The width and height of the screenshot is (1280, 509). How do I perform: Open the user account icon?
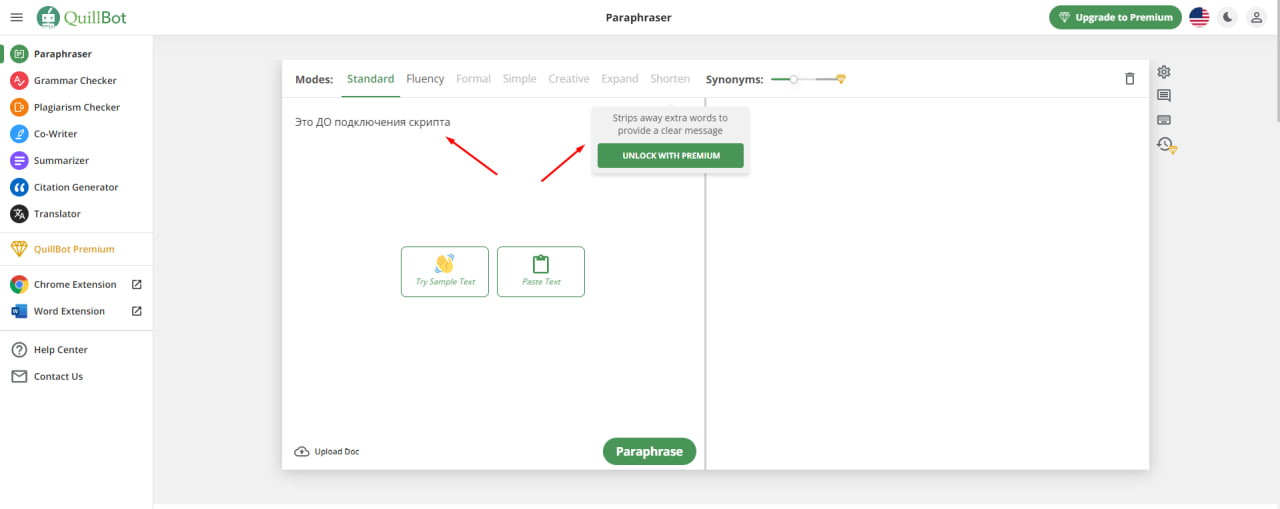coord(1256,17)
